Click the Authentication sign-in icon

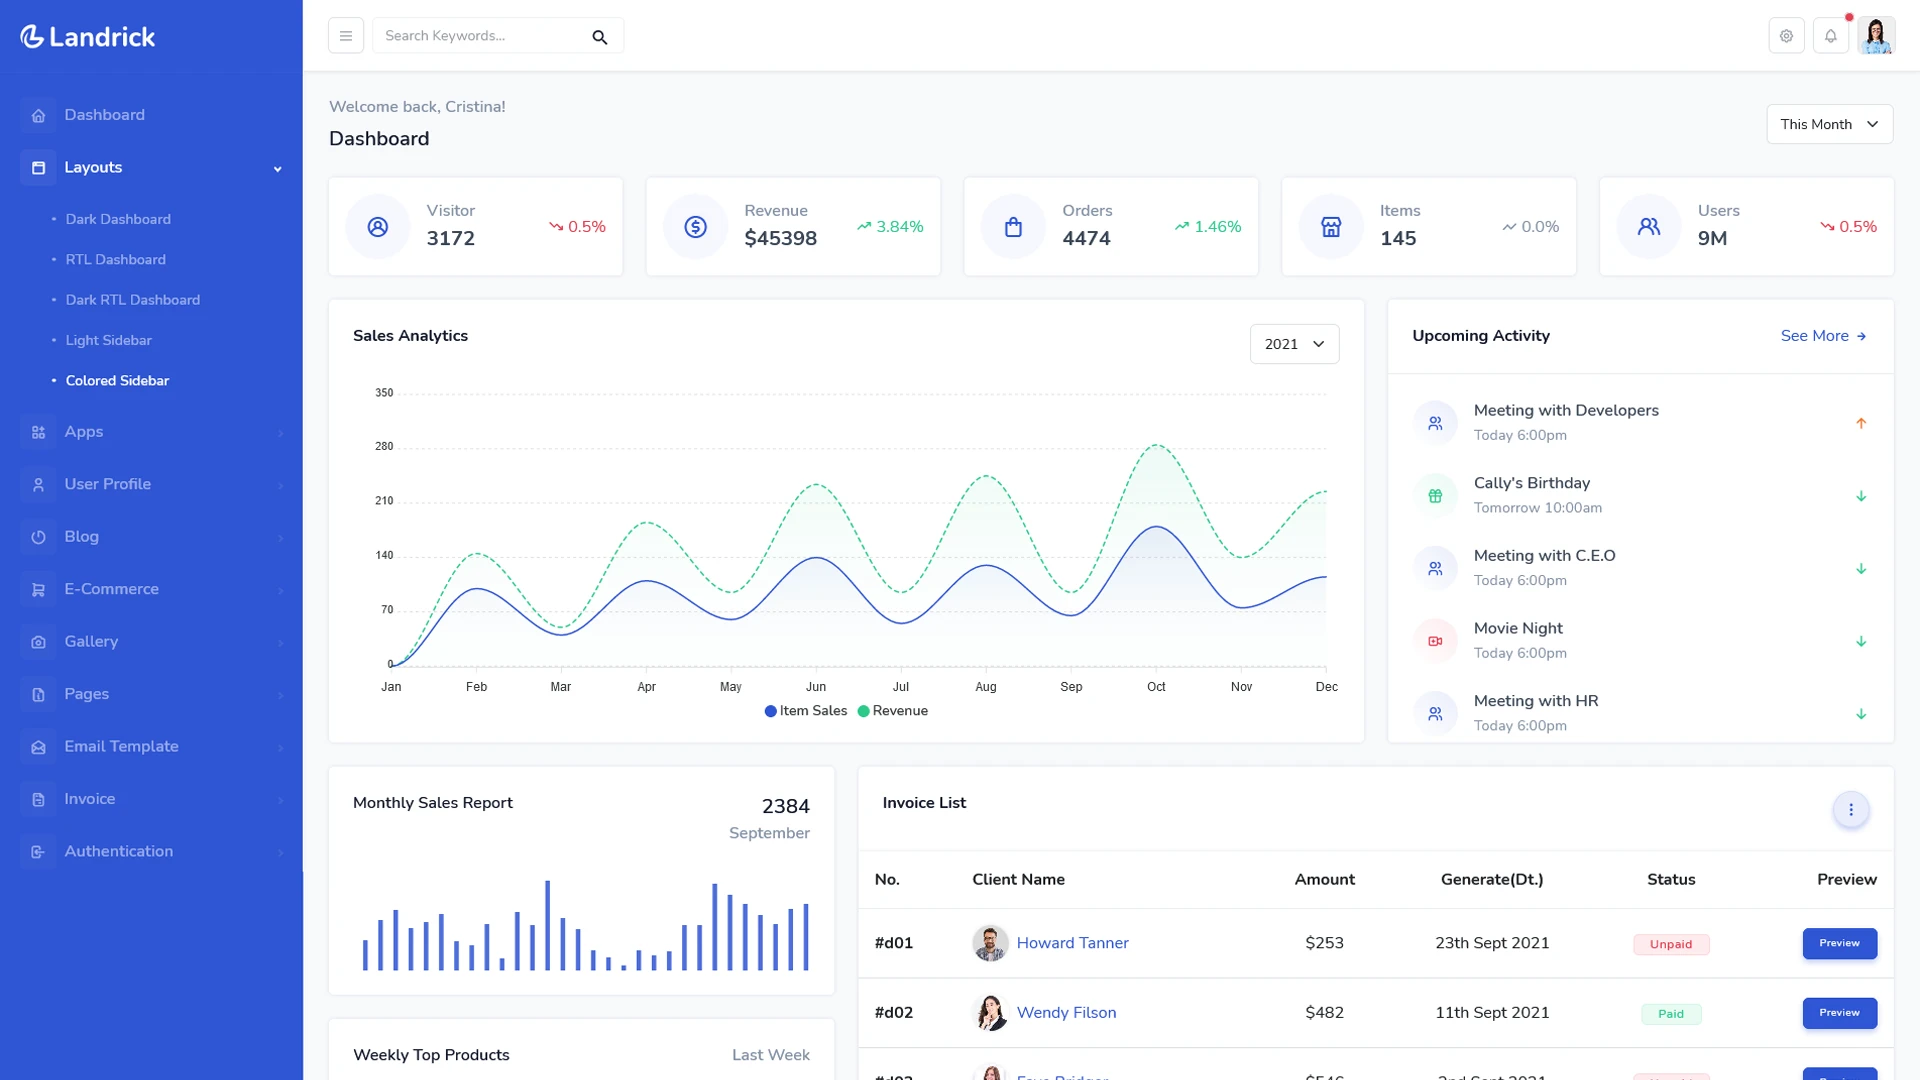tap(38, 852)
